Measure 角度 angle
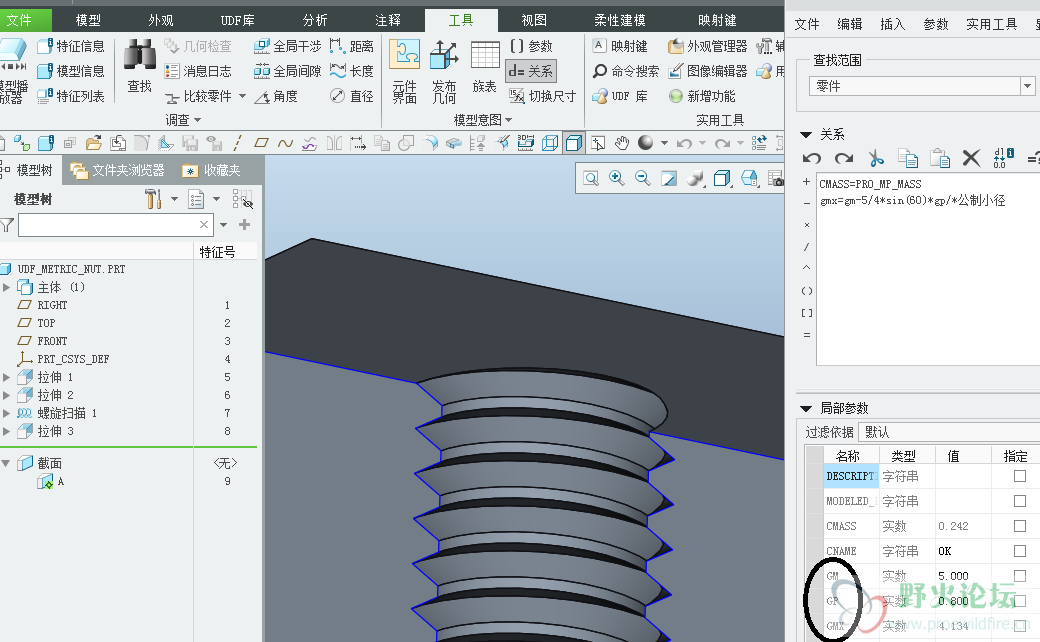 [x=276, y=96]
